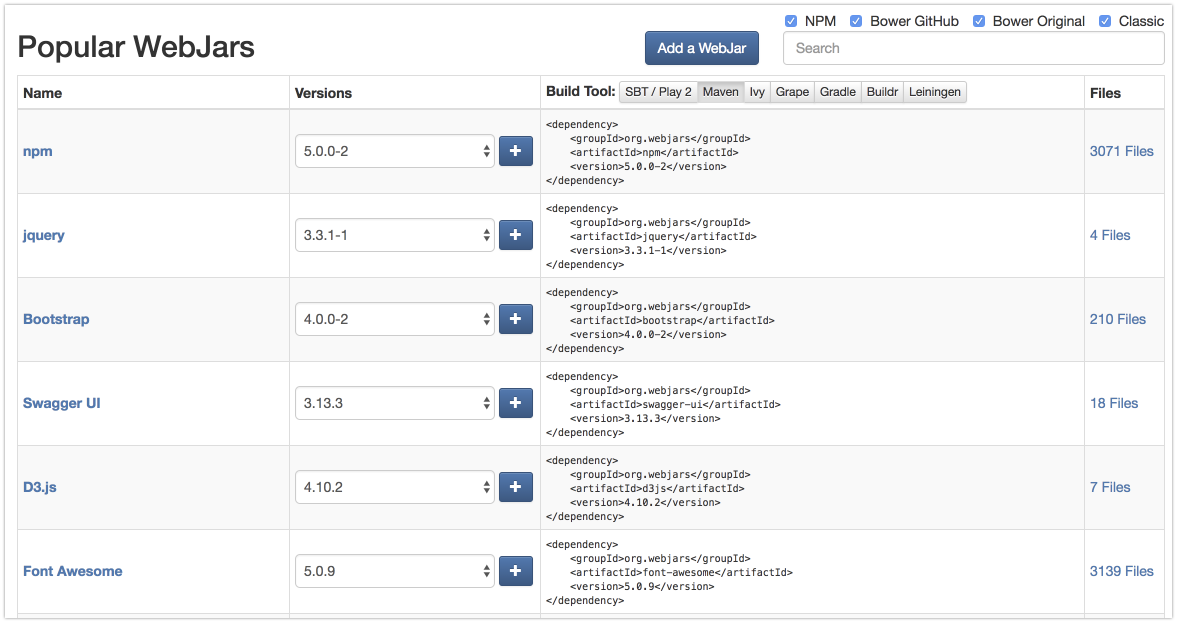This screenshot has width=1177, height=623.
Task: Click the jquery Maven dependency snippet
Action: [652, 236]
